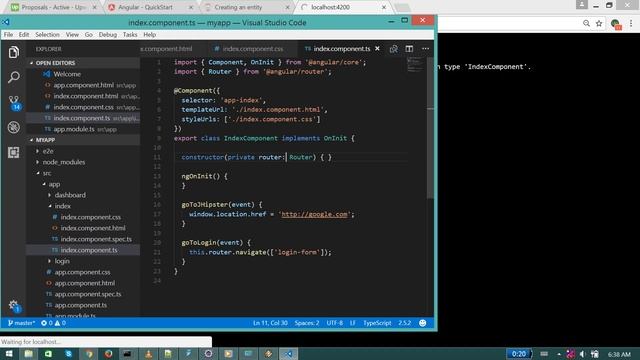Click Ln 11, Col 30 in status bar
The height and width of the screenshot is (360, 640).
coord(270,323)
